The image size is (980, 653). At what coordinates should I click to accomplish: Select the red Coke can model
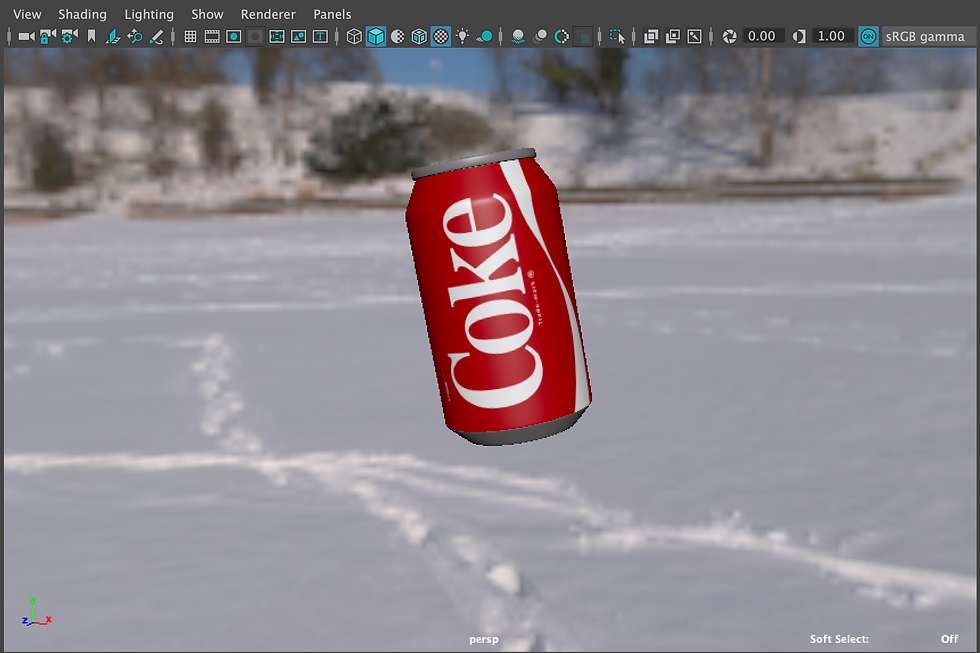pyautogui.click(x=499, y=297)
